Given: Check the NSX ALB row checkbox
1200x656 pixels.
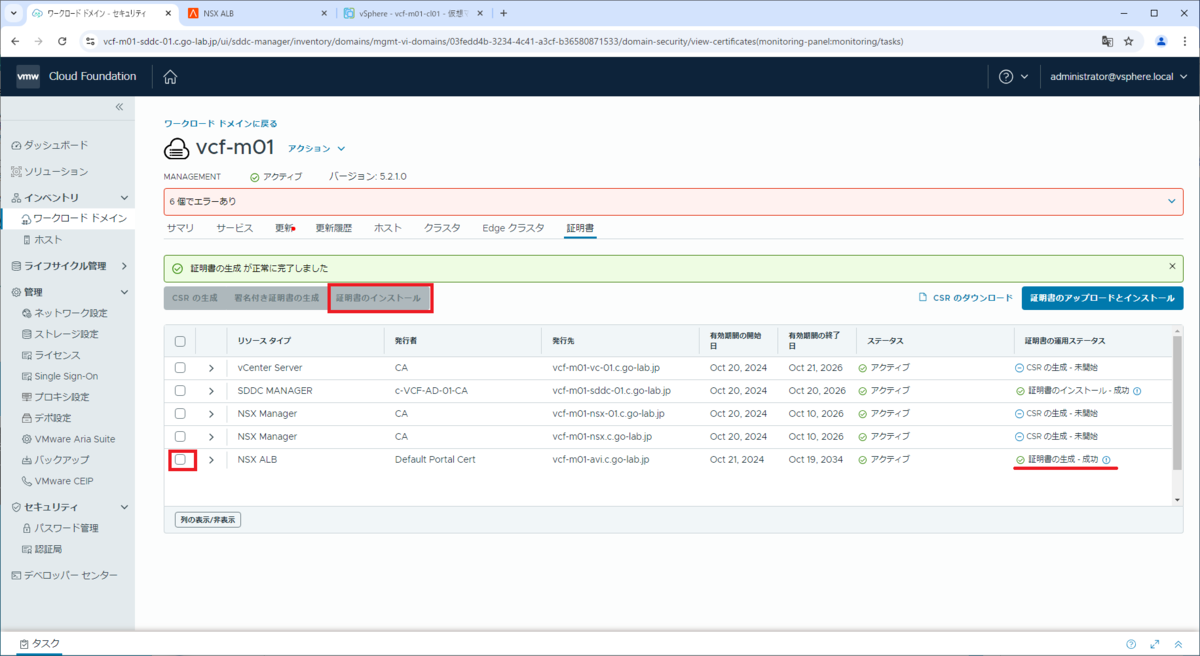Looking at the screenshot, I should click(180, 460).
